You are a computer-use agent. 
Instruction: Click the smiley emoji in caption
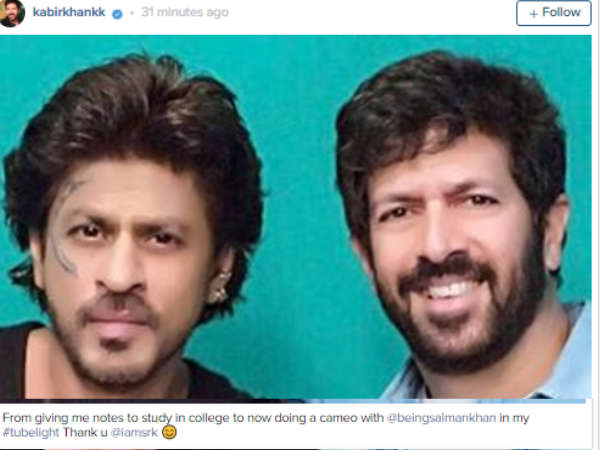[169, 432]
